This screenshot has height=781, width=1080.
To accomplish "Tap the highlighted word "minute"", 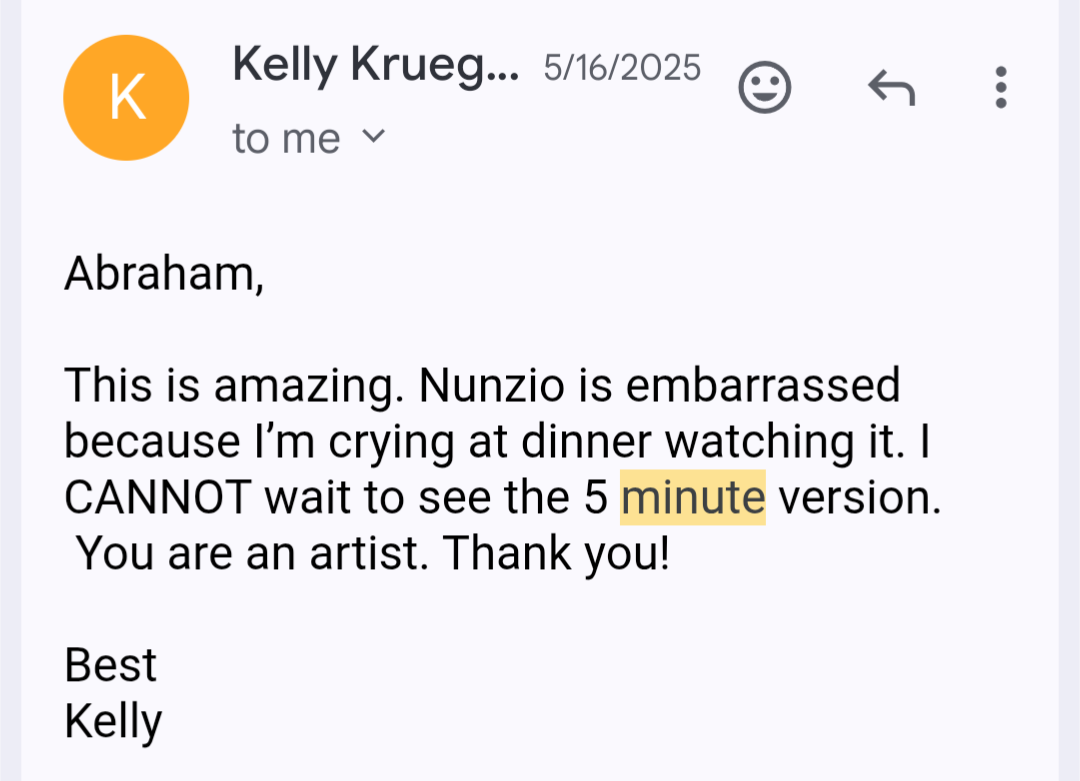I will coord(692,498).
